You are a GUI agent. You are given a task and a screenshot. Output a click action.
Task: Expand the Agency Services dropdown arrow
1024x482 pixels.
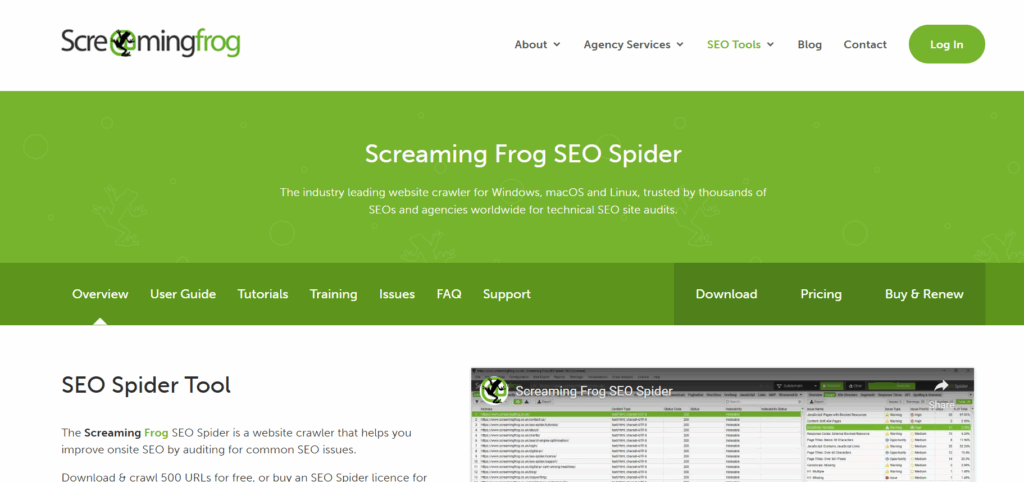680,44
